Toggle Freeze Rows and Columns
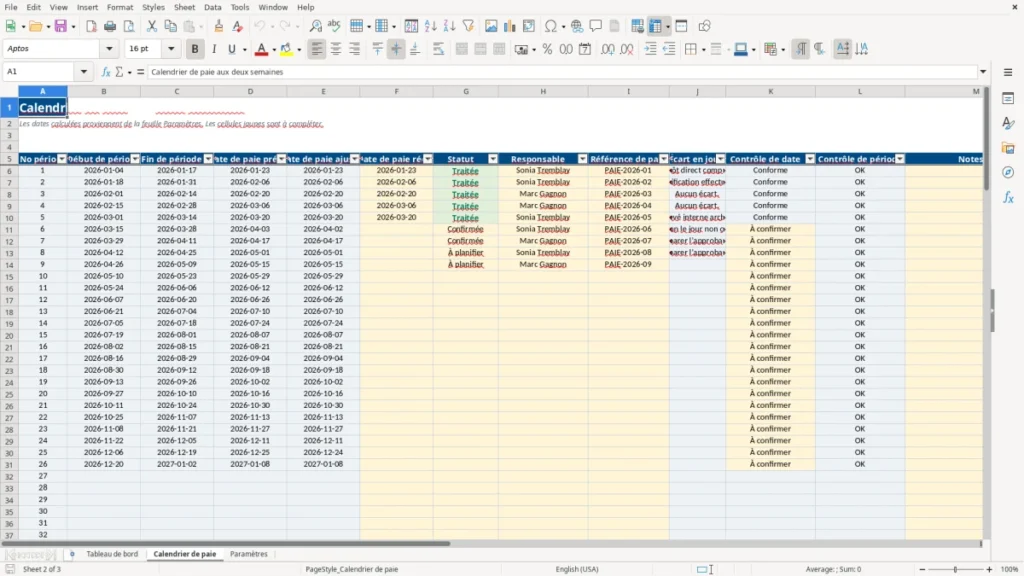Screen dimensions: 1024x576 655,26
